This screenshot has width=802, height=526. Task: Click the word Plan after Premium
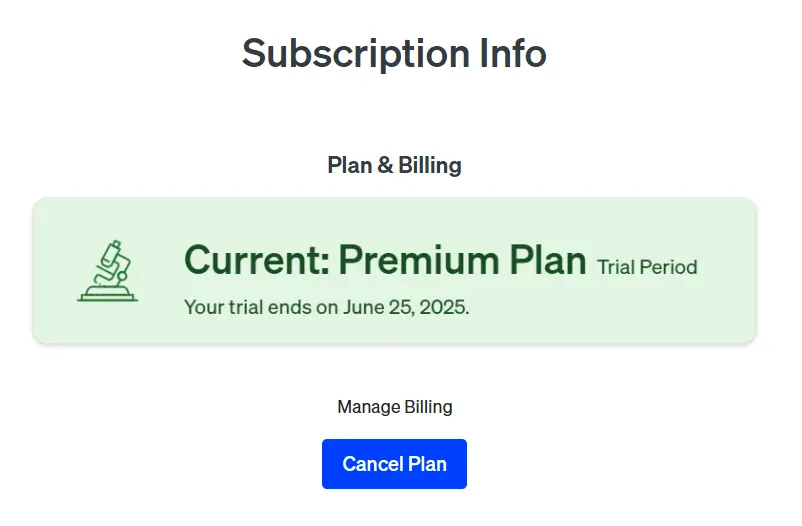tap(548, 259)
